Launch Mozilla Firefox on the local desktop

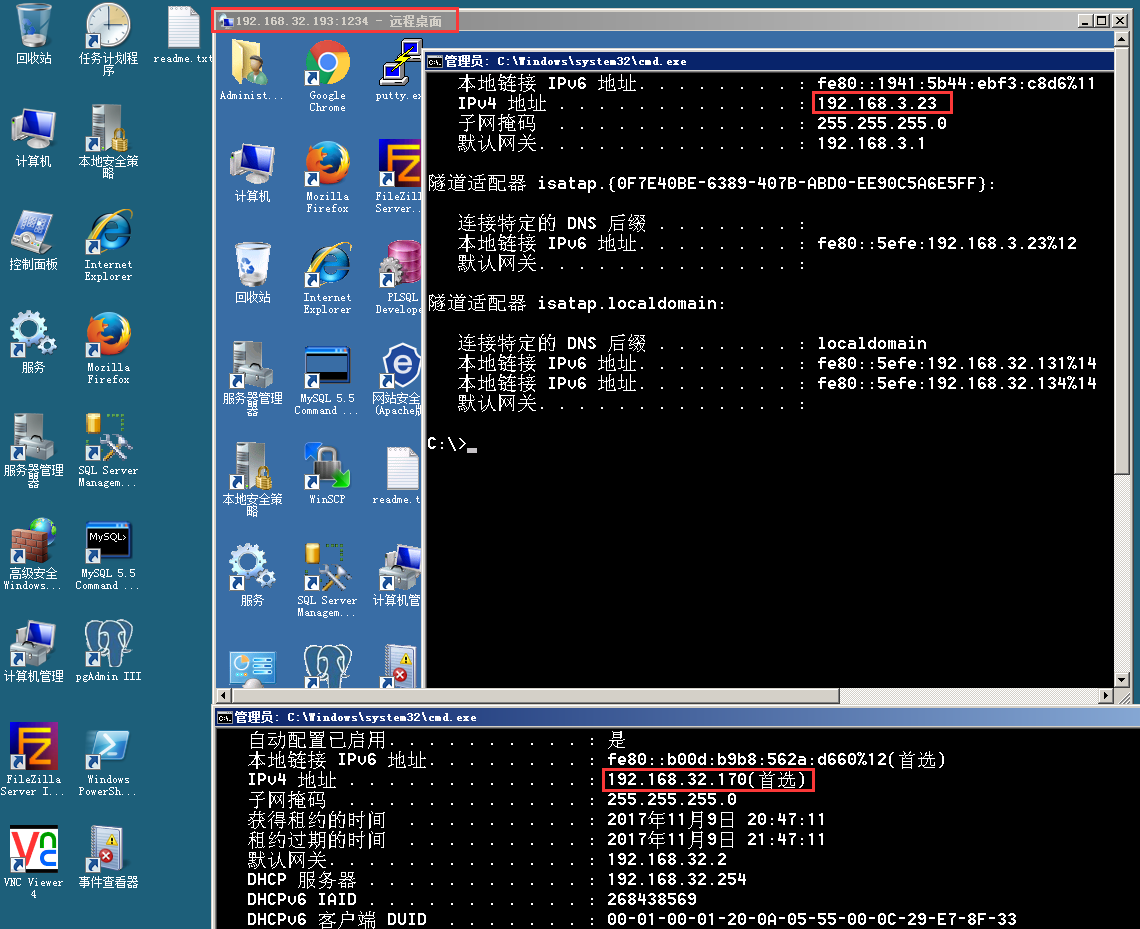108,348
